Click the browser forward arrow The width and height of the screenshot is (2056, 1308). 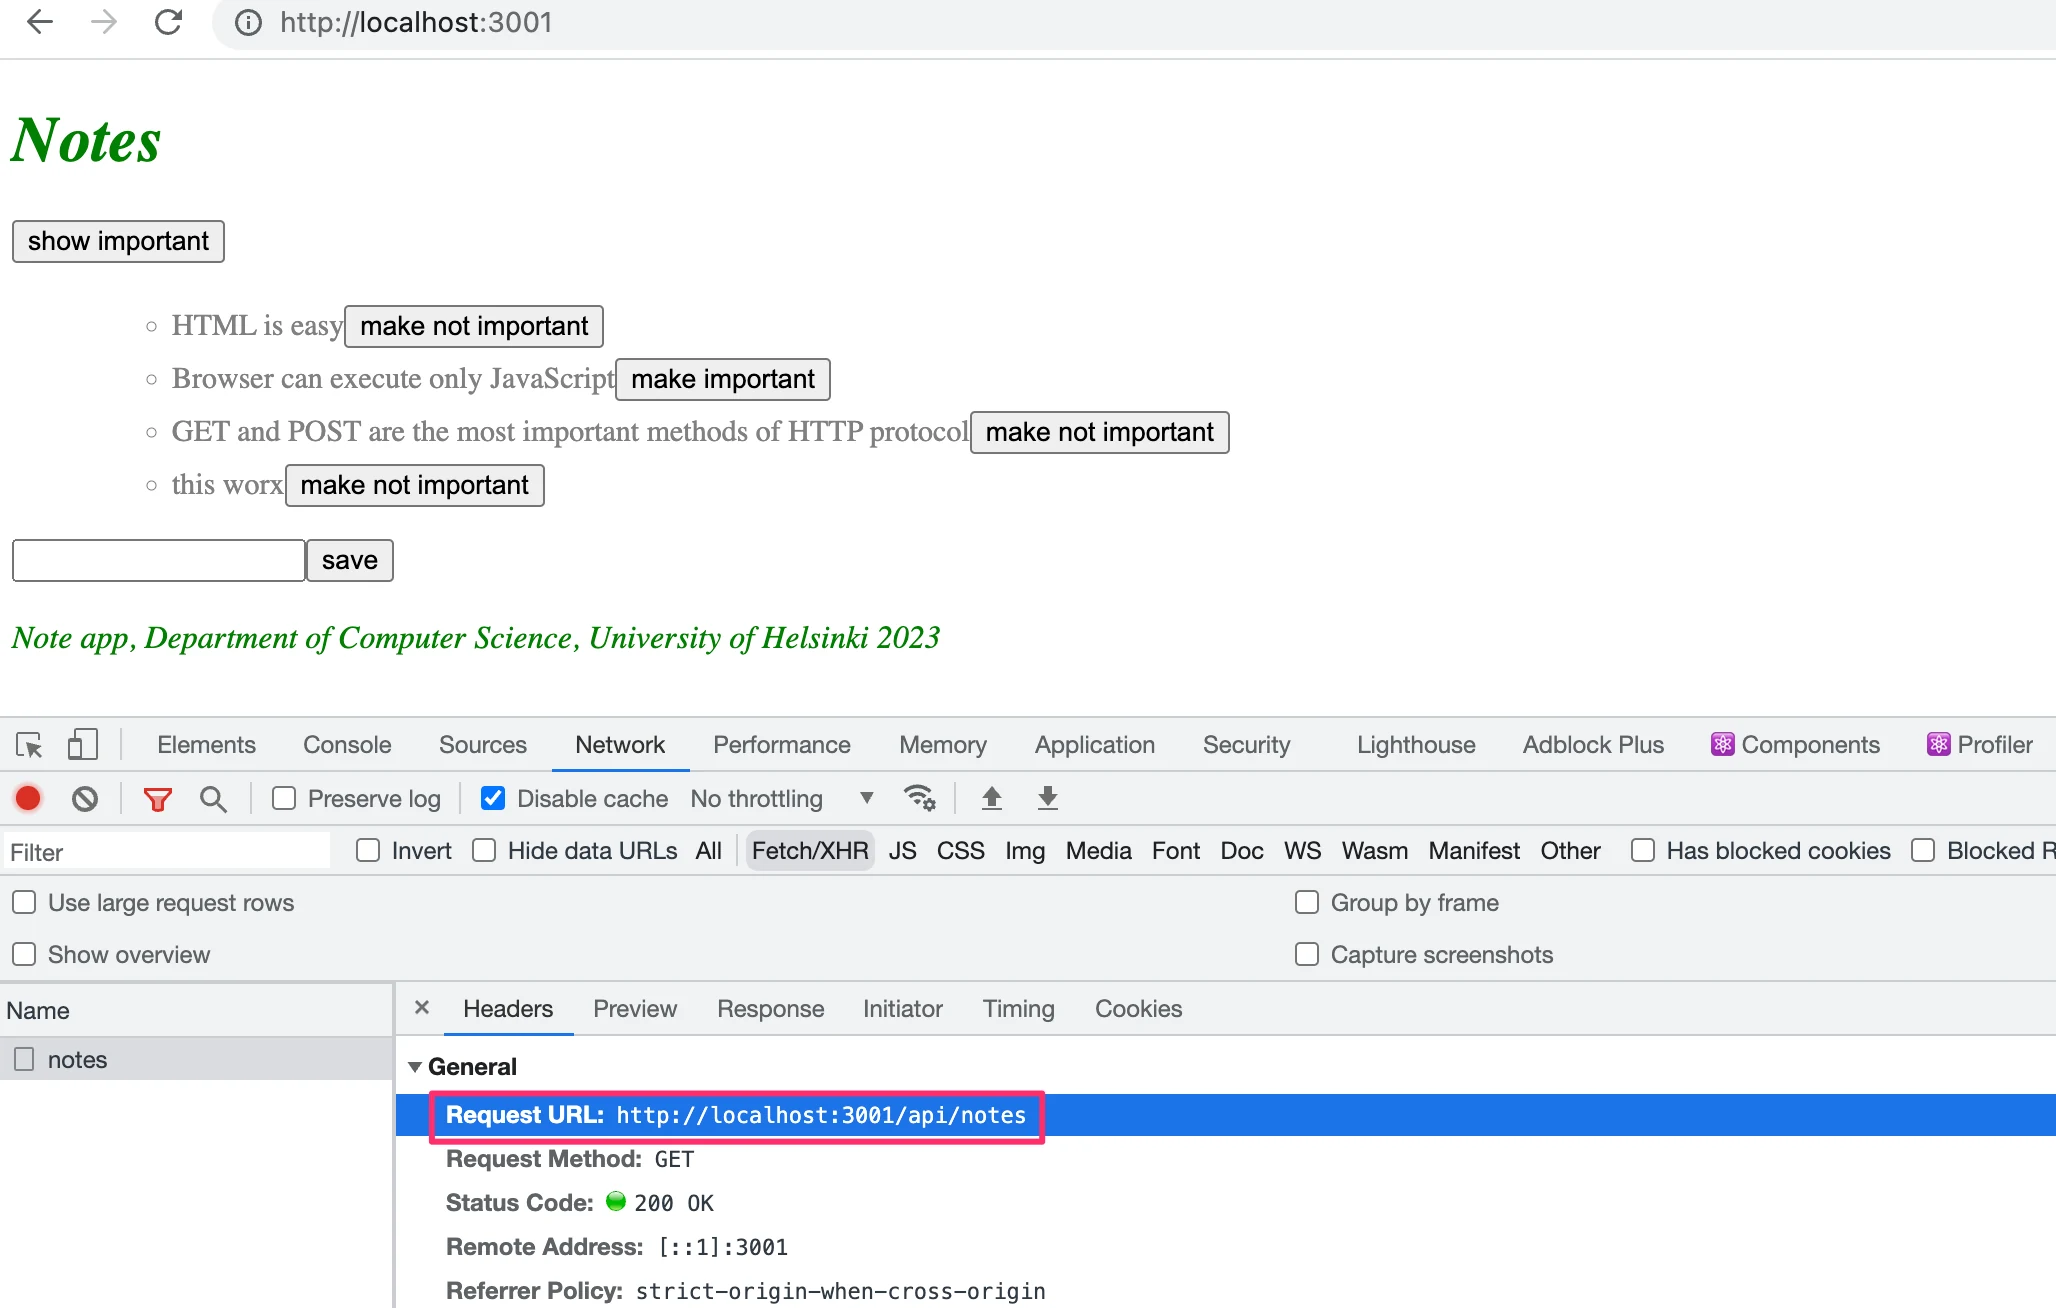(x=104, y=22)
